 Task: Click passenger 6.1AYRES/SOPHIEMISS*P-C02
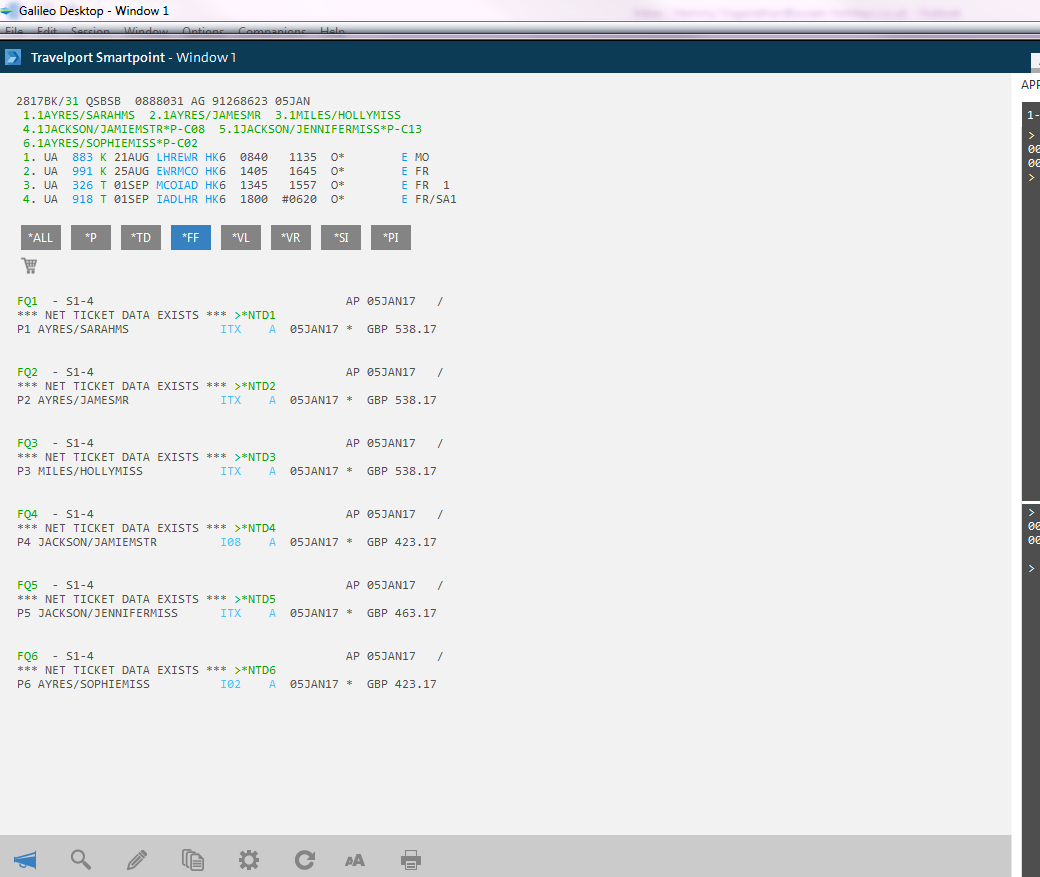coord(110,143)
